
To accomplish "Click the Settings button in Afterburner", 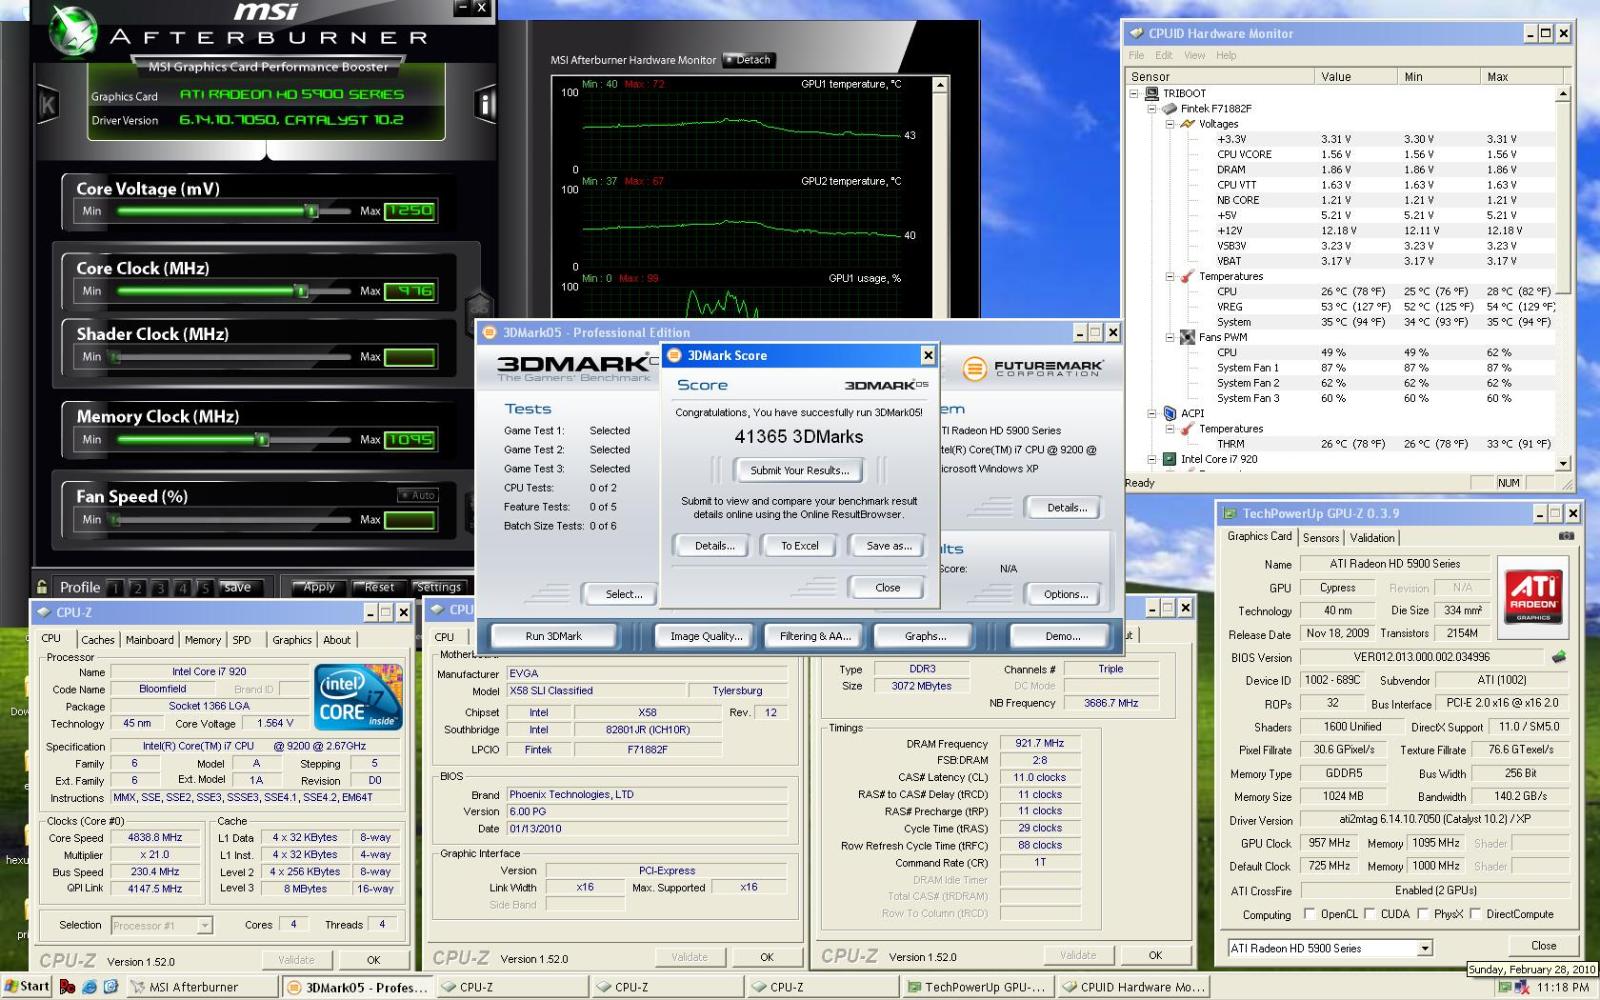I will pos(439,587).
